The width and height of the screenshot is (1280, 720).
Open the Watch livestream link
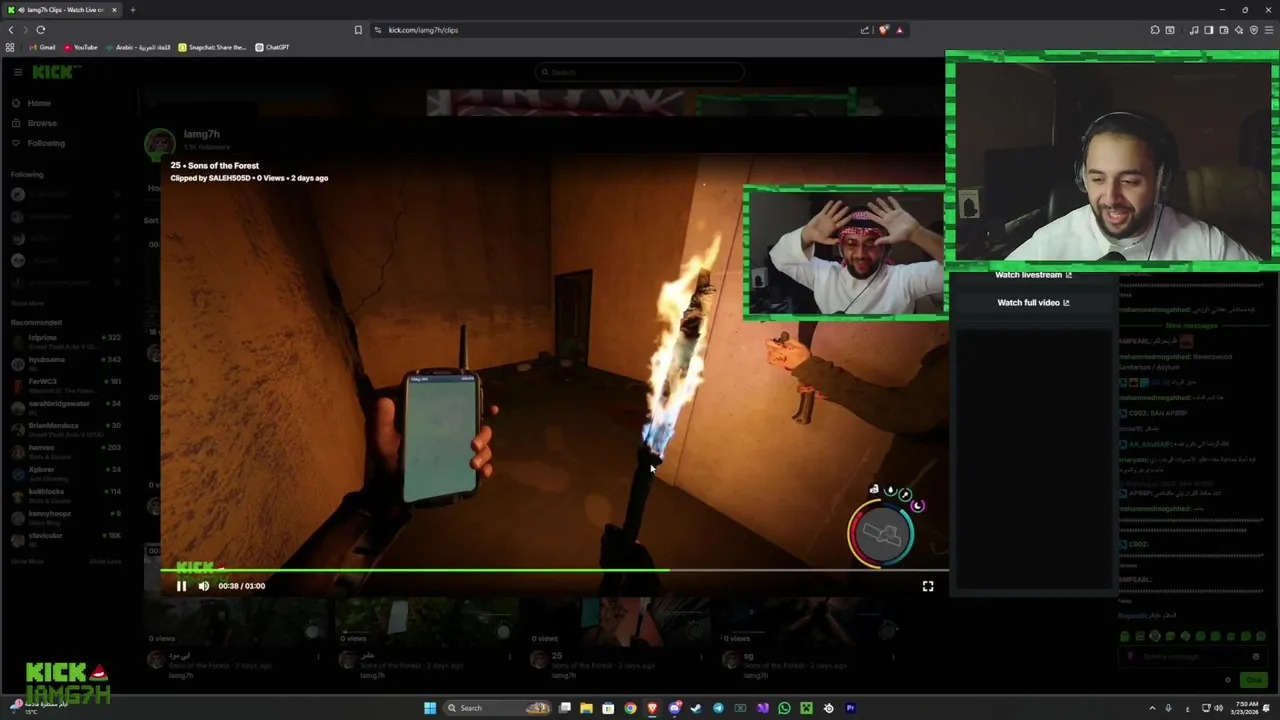(x=1033, y=275)
